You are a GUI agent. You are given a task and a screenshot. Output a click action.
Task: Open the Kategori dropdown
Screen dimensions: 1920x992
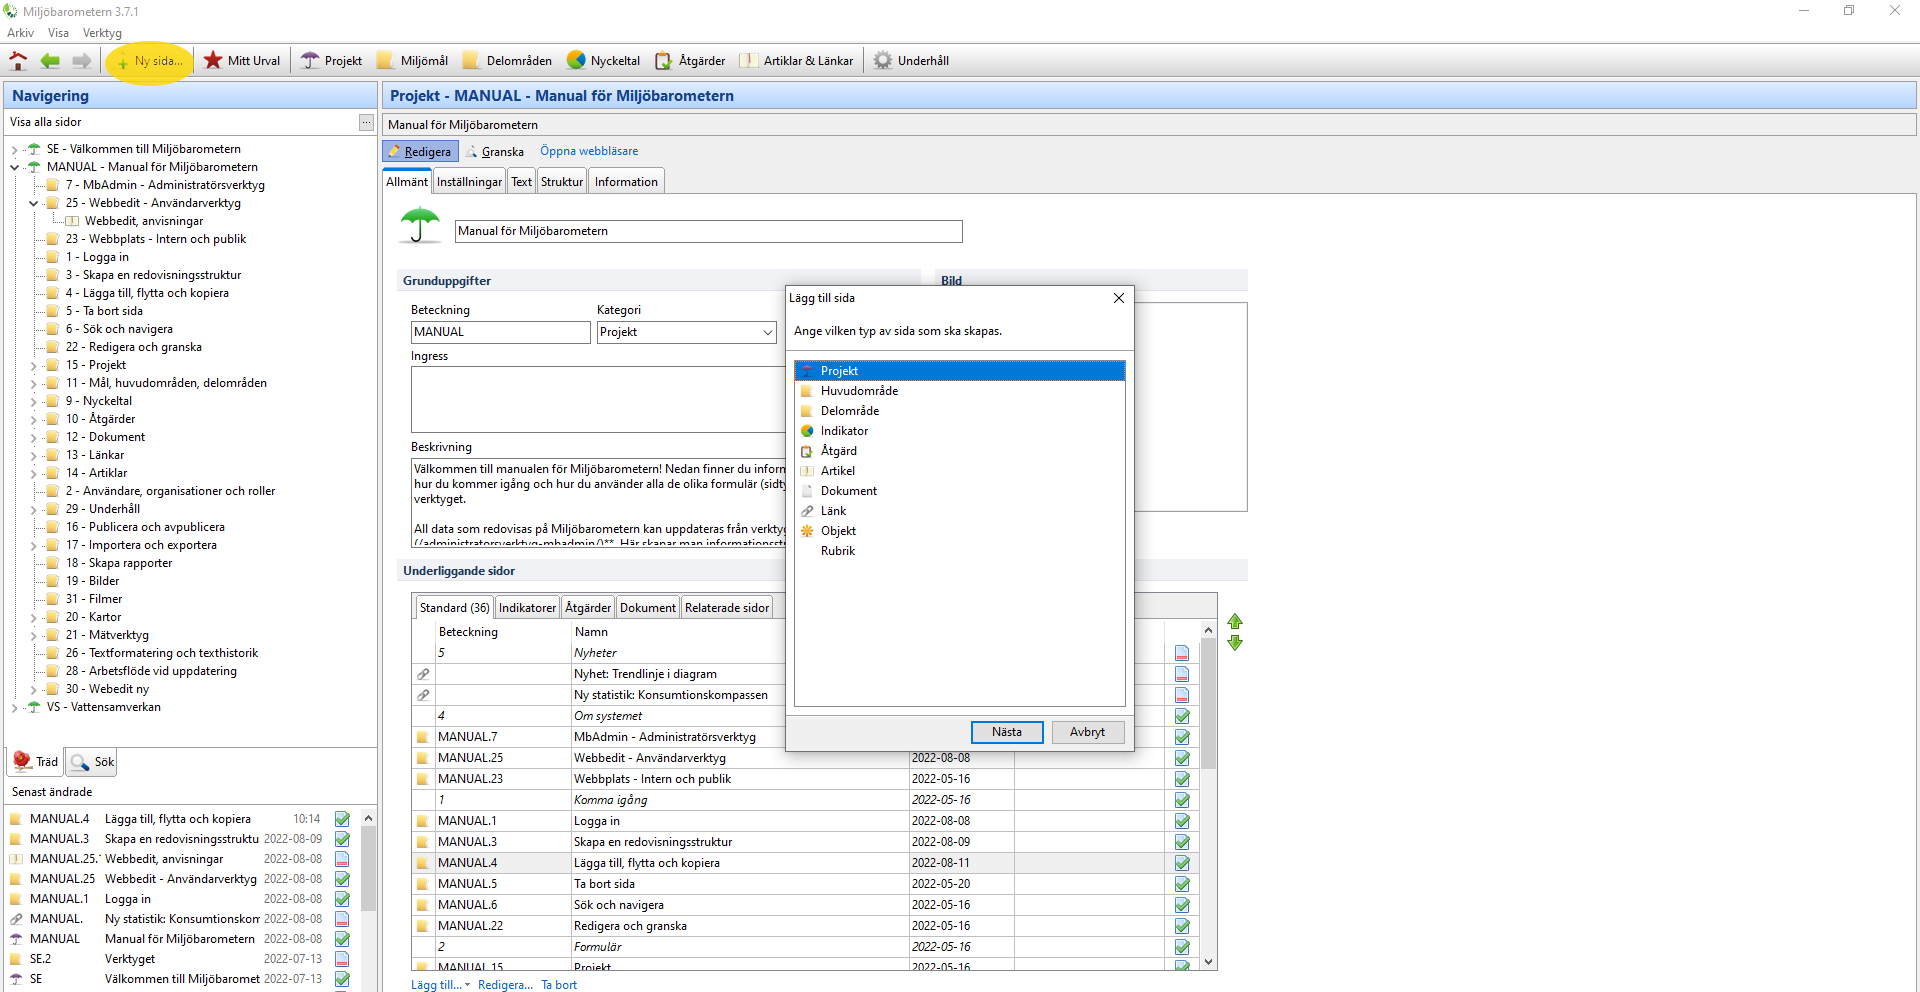[767, 332]
